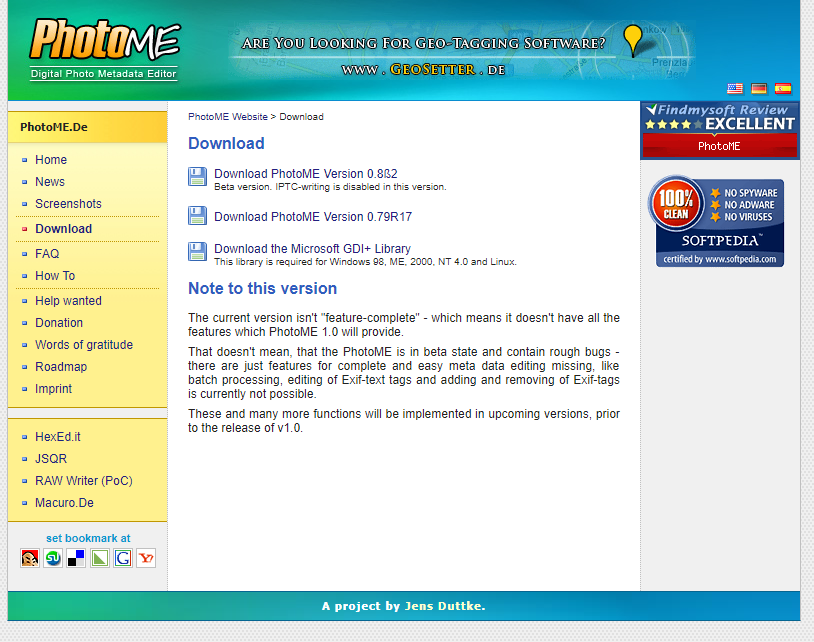This screenshot has height=642, width=814.
Task: Click Download PhotoME Version 0.79R17 link
Action: (x=313, y=216)
